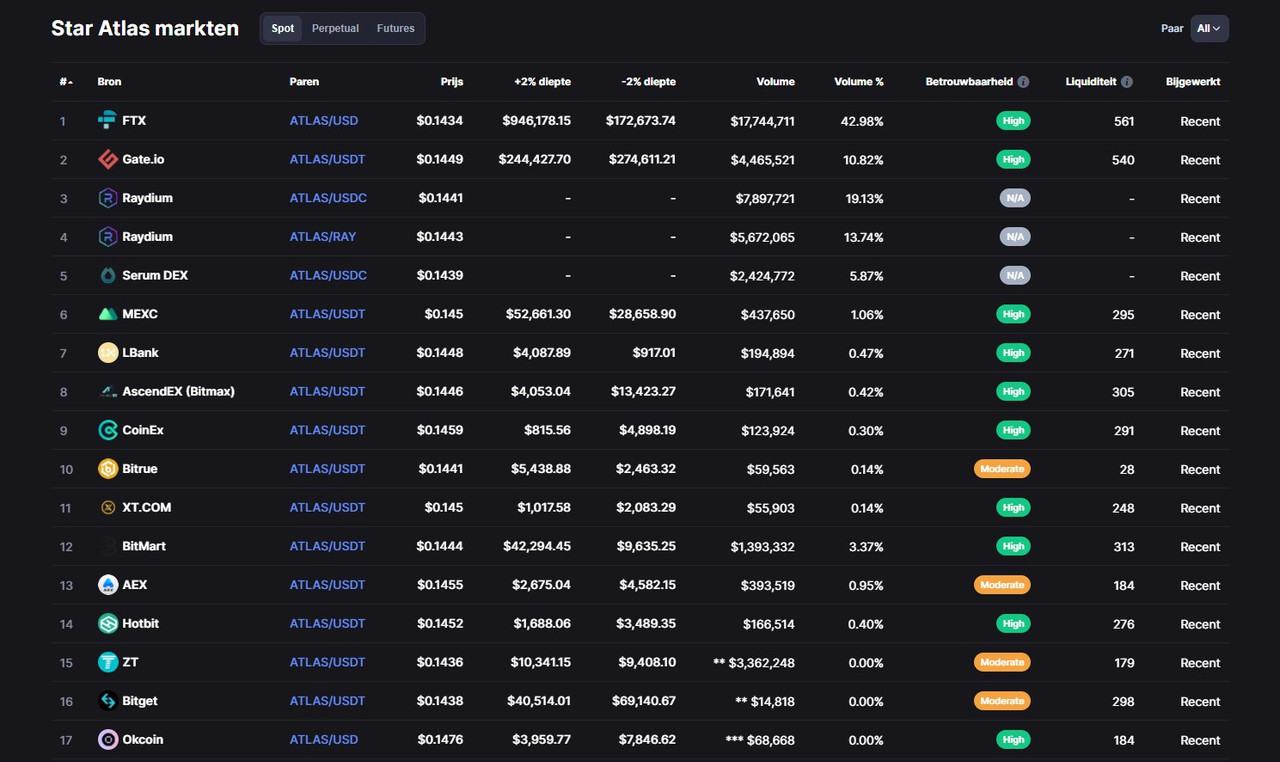Open the ATLAS/USD pair link for FTX

324,121
